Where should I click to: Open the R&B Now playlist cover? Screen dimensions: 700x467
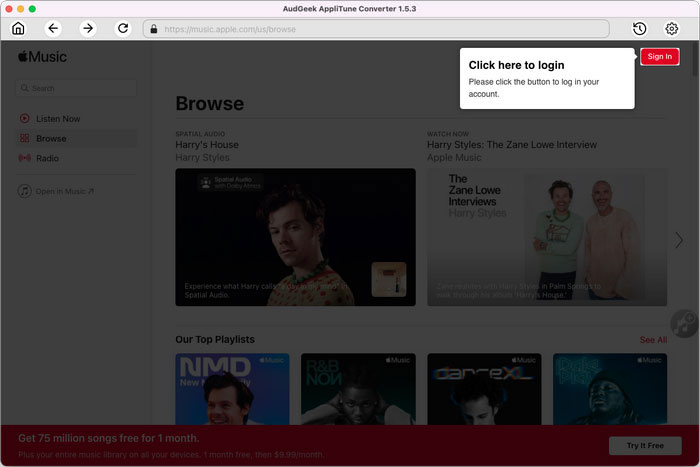358,389
